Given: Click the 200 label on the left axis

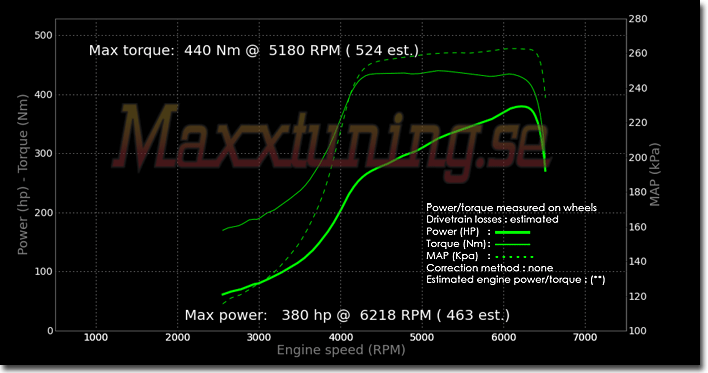Looking at the screenshot, I should 43,213.
